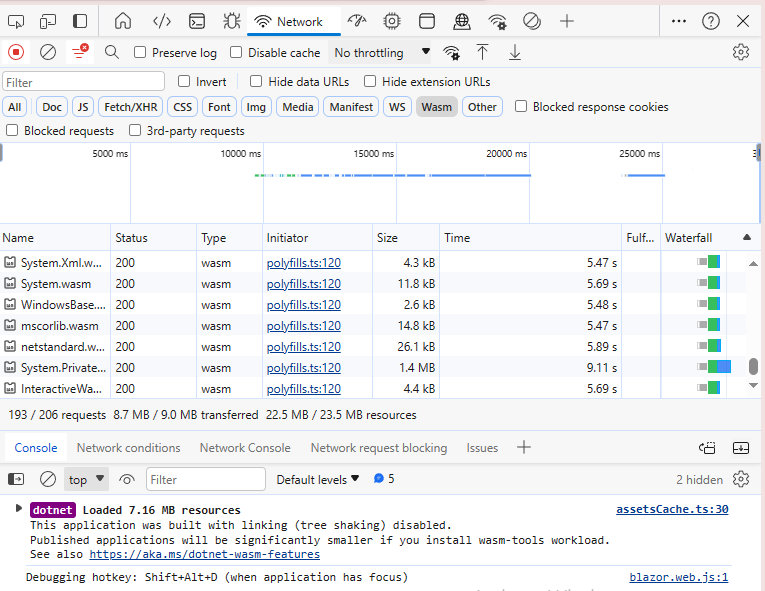Clear the network log

tap(48, 52)
